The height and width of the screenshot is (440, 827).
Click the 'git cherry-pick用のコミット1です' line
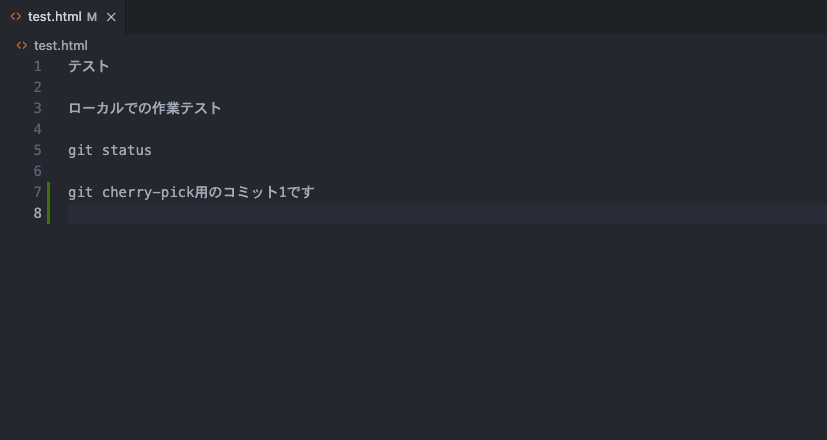(x=191, y=192)
